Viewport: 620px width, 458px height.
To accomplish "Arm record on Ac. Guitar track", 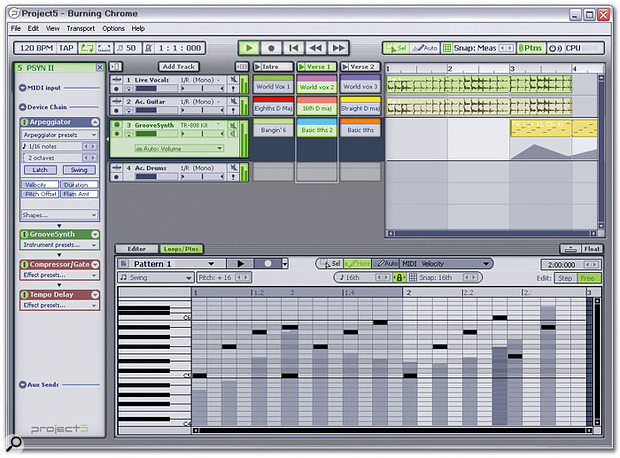I will [x=116, y=111].
